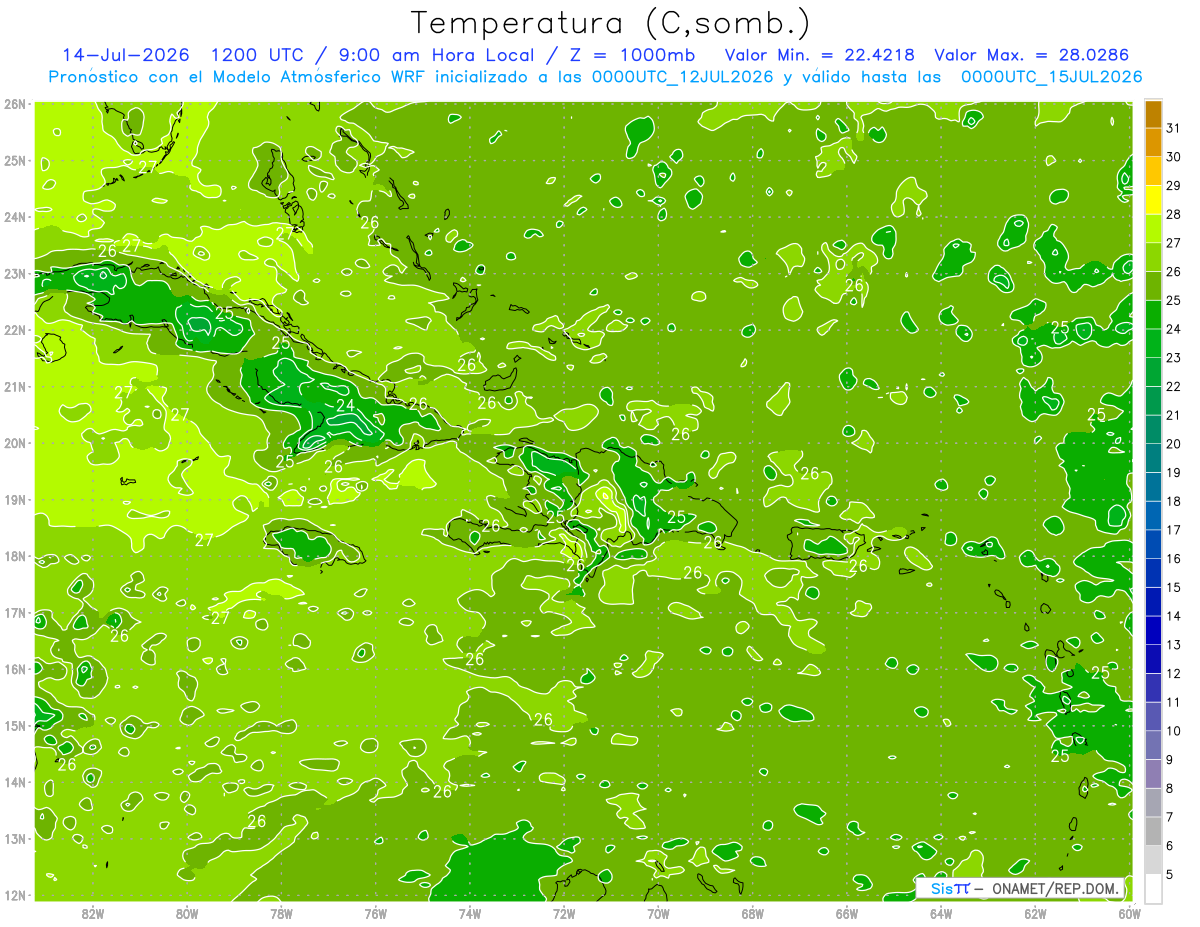Click the '22' label on the color legend
The width and height of the screenshot is (1200, 927).
coord(1173,387)
